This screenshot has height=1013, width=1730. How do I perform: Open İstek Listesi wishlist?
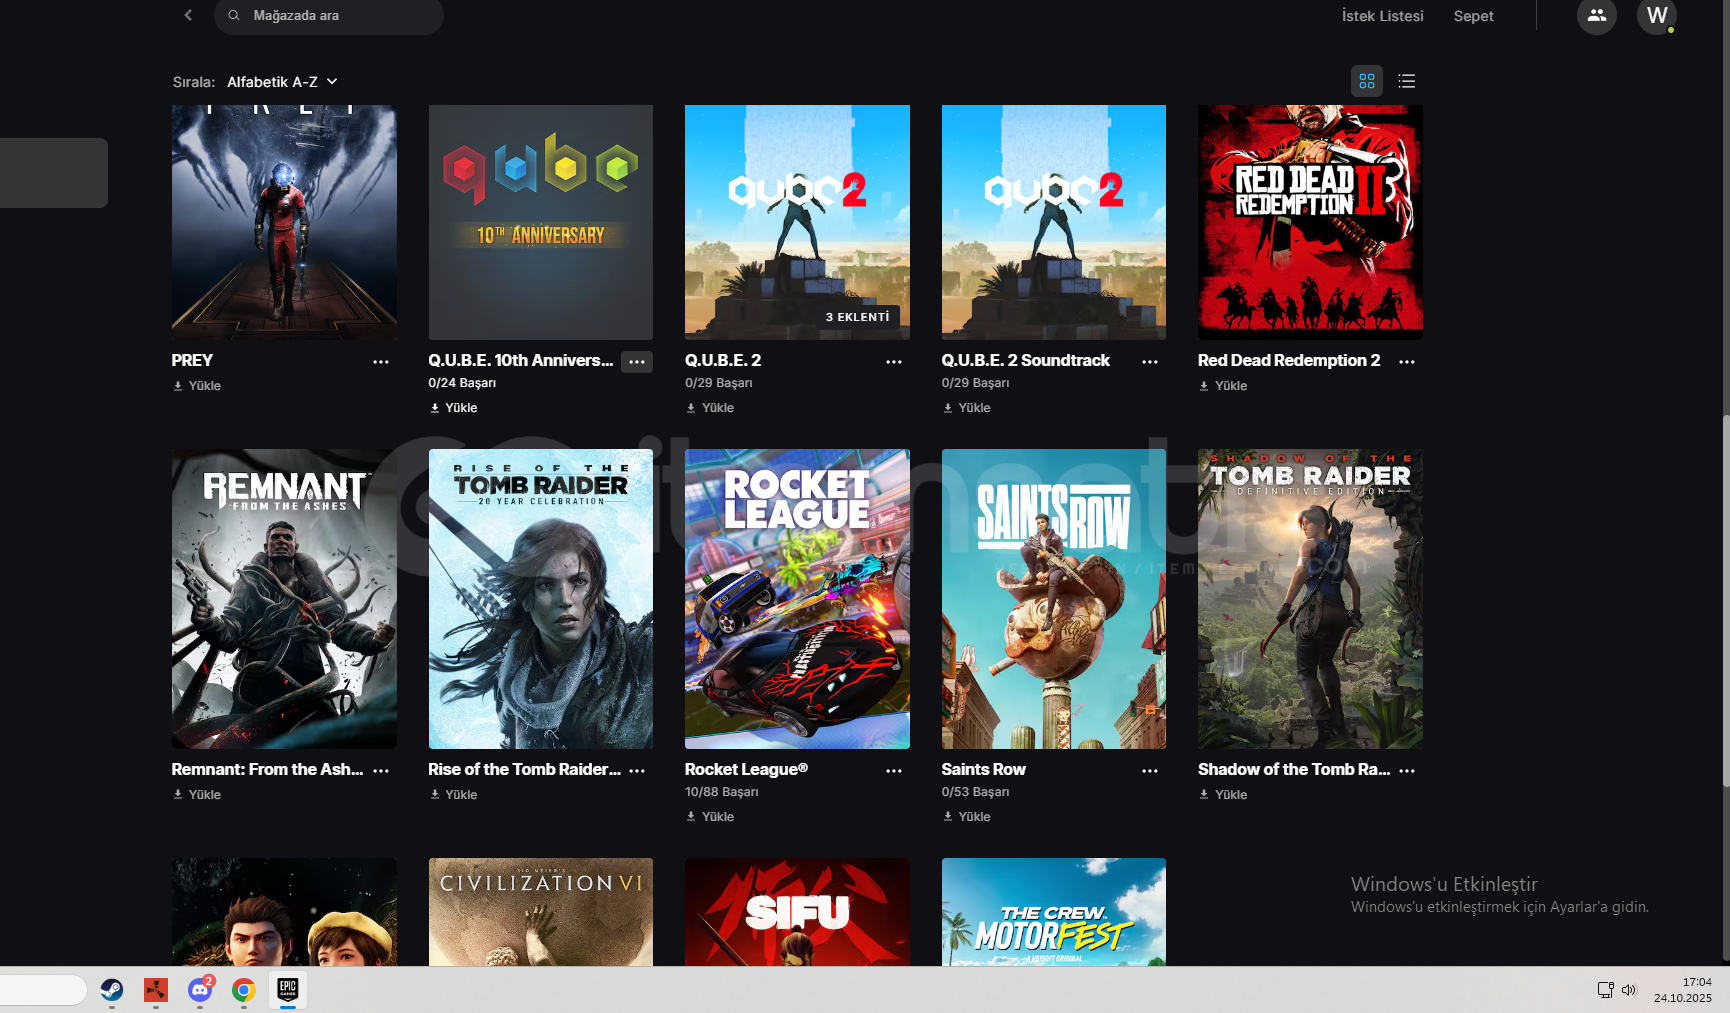(x=1382, y=16)
